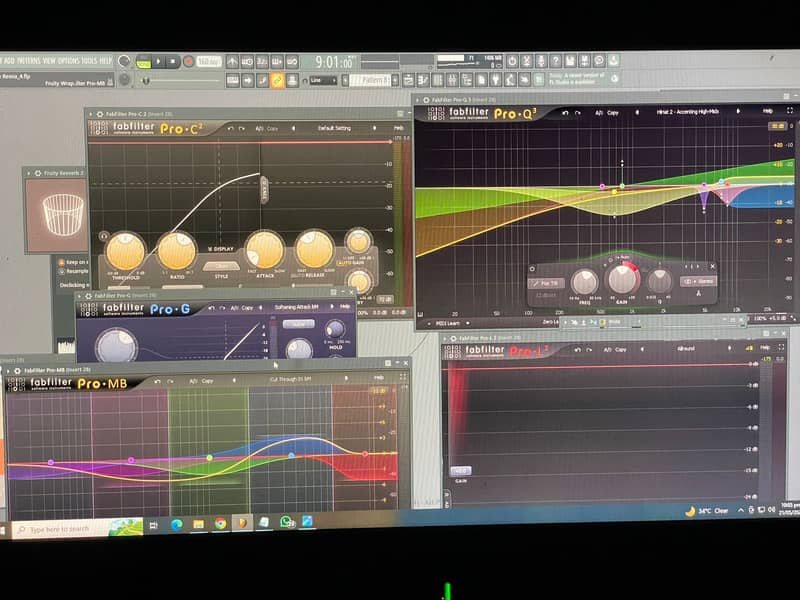Toggle AUTO GAIN in Pro-C 2

[x=352, y=263]
